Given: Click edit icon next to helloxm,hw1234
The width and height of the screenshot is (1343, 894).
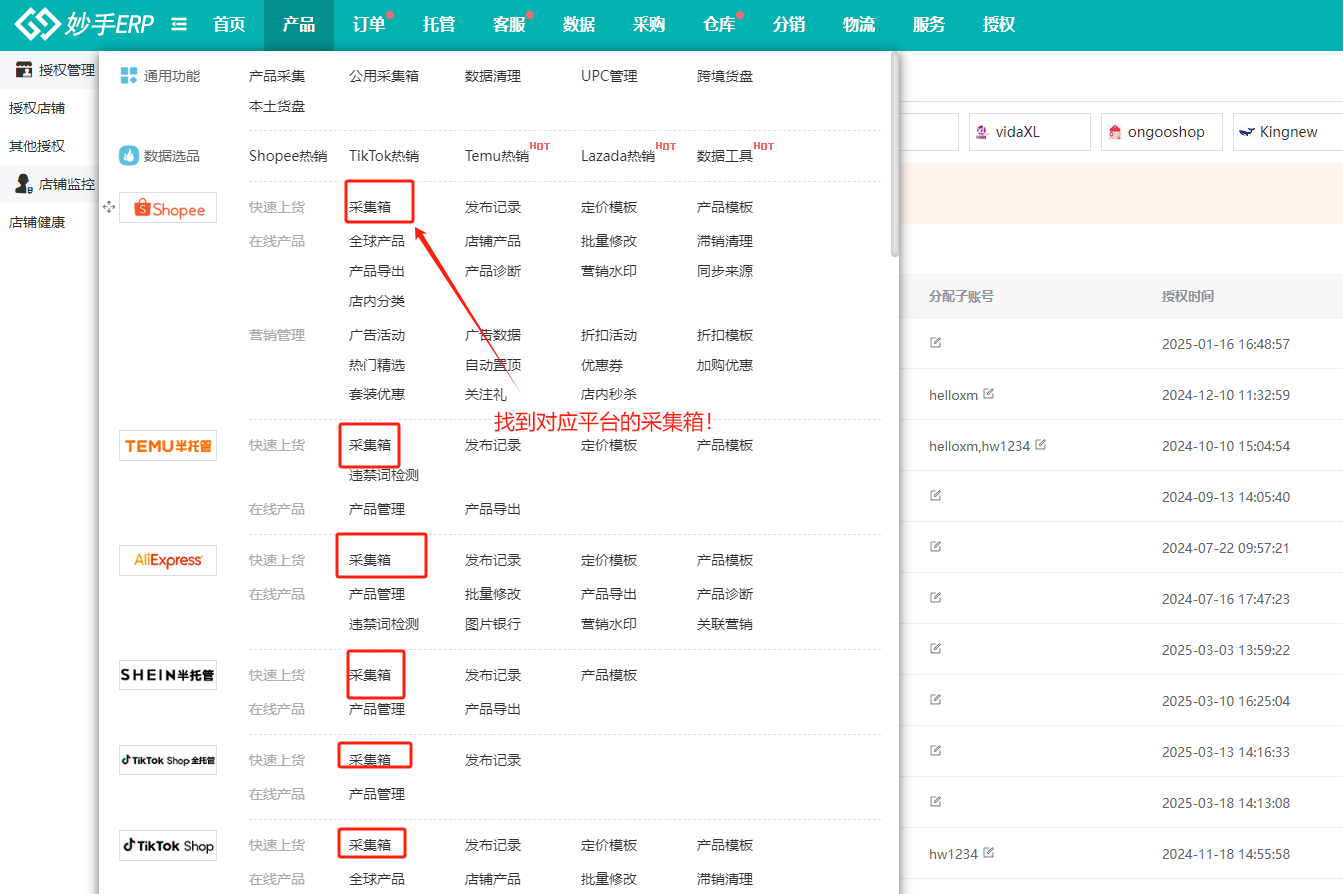Looking at the screenshot, I should point(1041,445).
